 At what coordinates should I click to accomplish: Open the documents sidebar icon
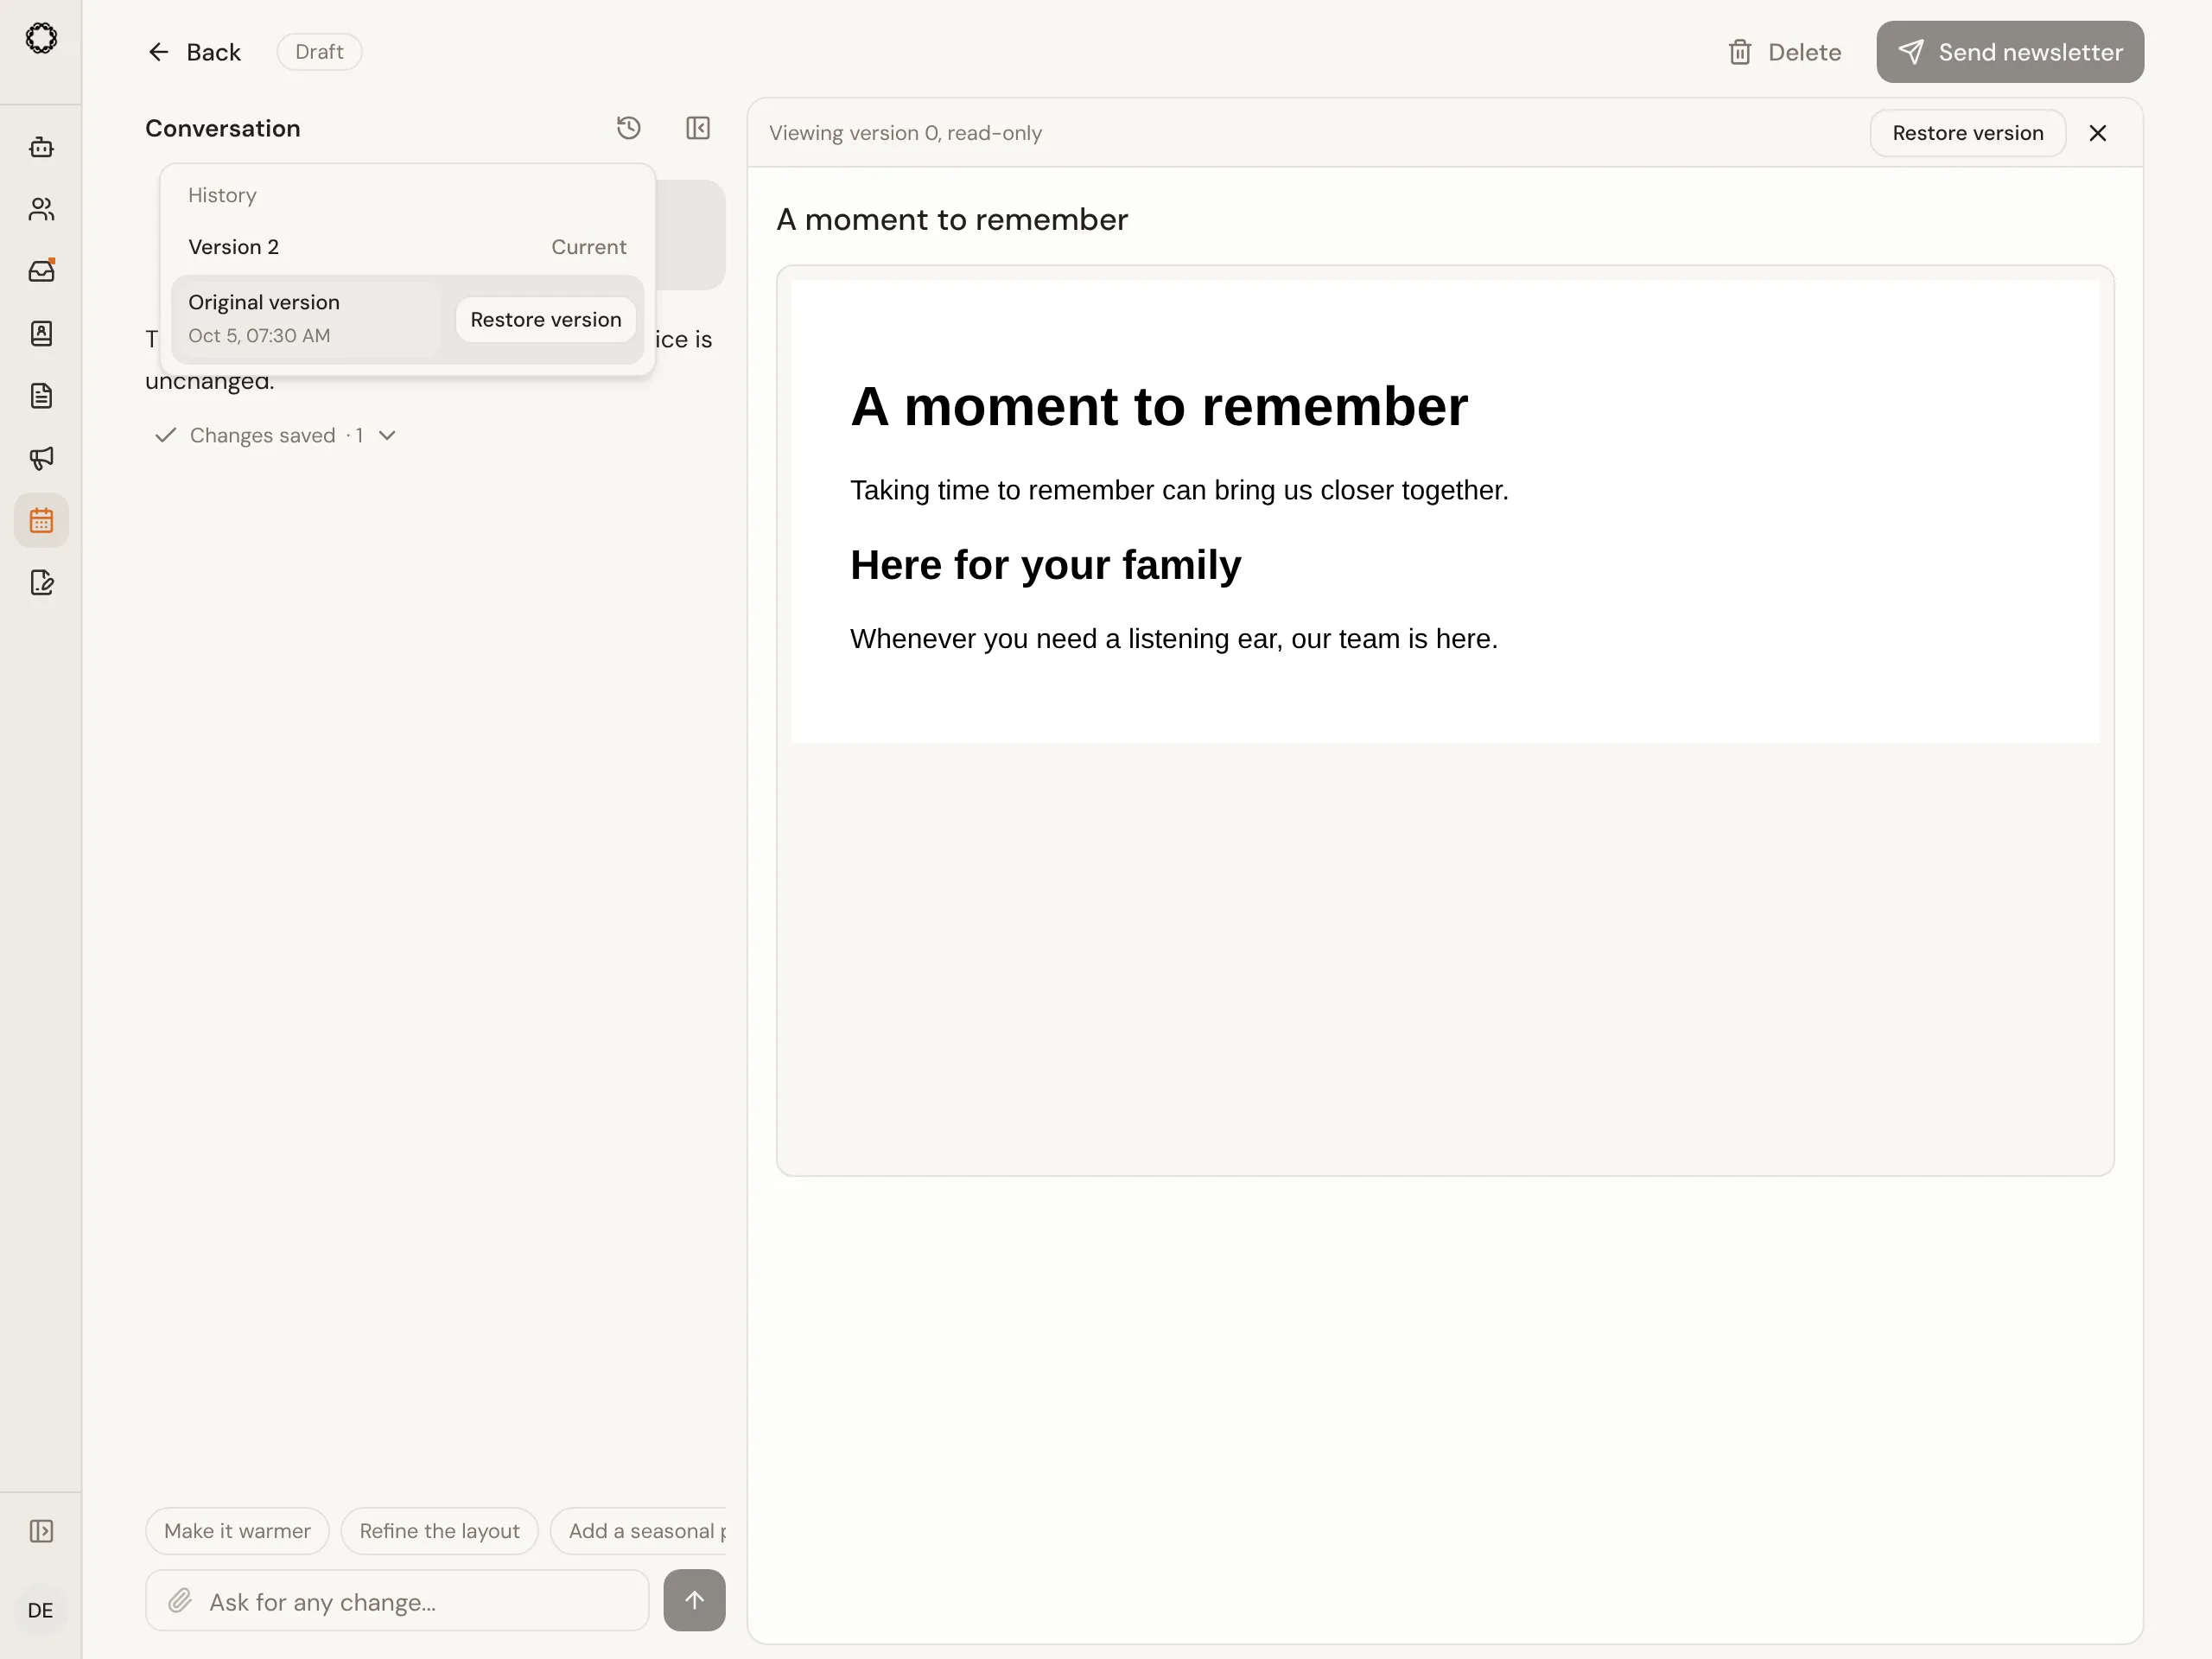41,396
